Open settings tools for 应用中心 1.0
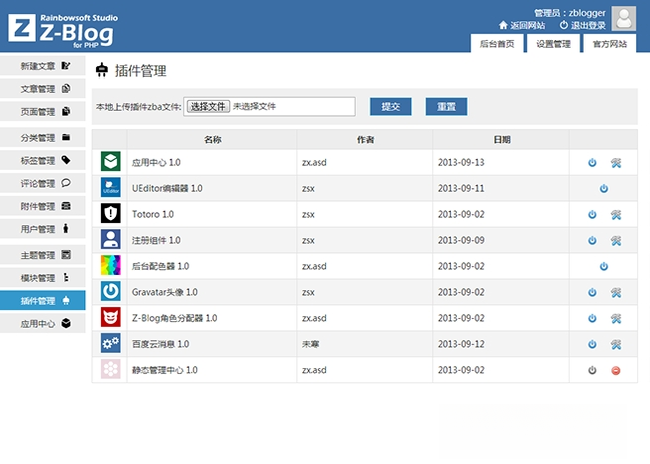Viewport: 650px width, 464px height. click(616, 163)
